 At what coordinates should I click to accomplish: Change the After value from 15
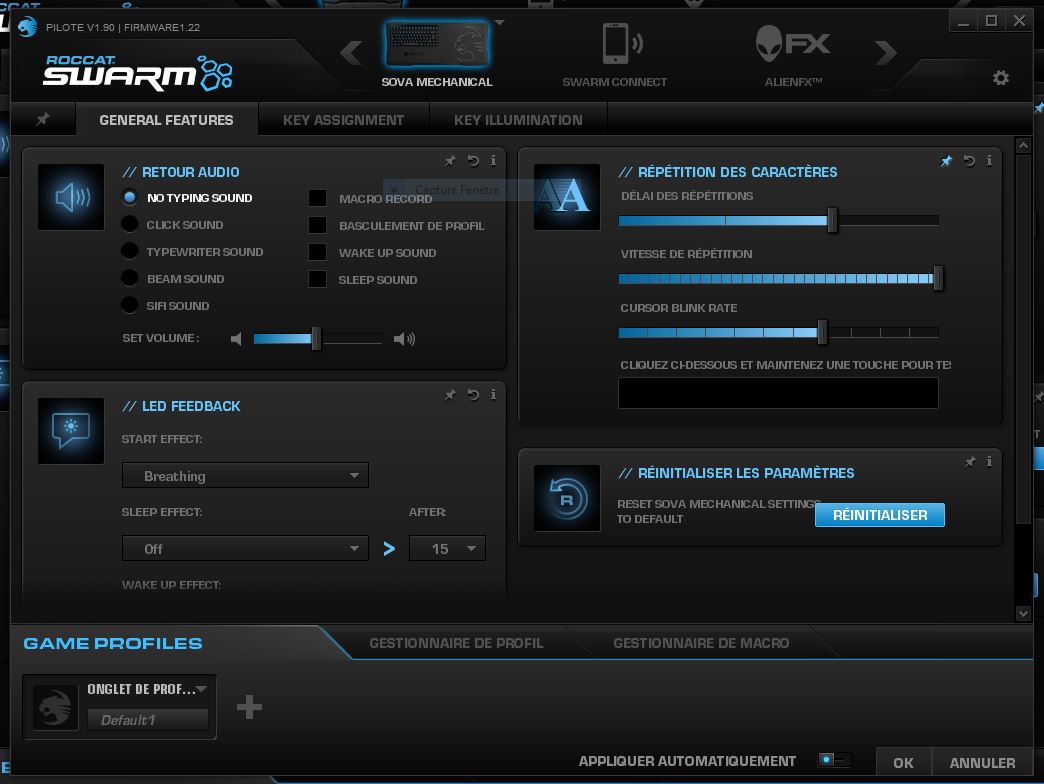pyautogui.click(x=447, y=548)
